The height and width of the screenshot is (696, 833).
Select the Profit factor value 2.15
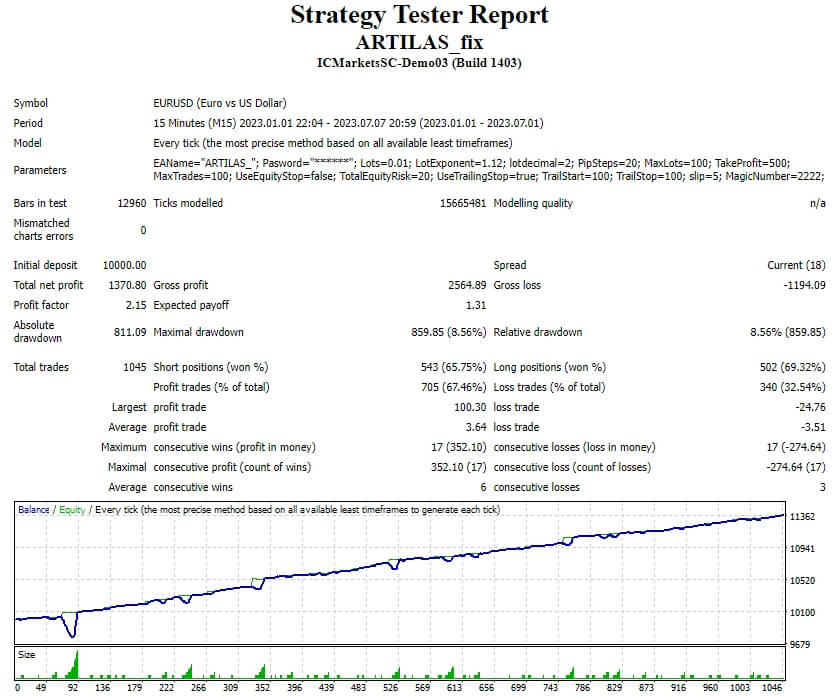(x=135, y=305)
